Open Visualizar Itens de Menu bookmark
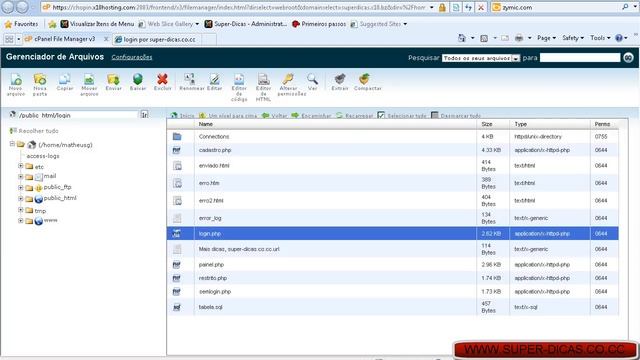This screenshot has width=640, height=360. pos(97,24)
